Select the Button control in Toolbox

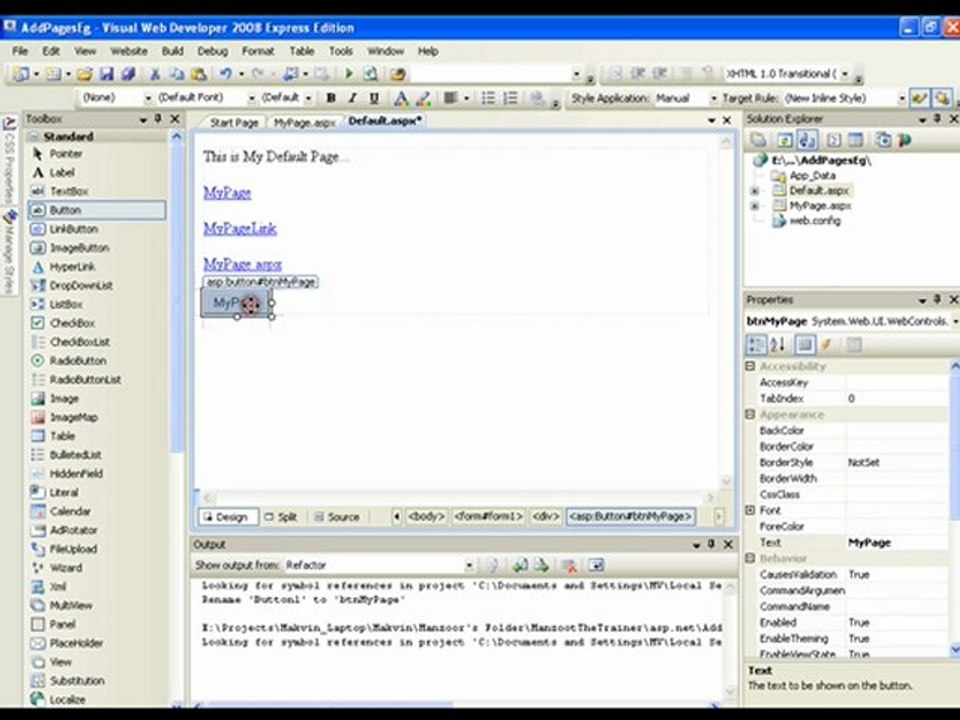(97, 210)
